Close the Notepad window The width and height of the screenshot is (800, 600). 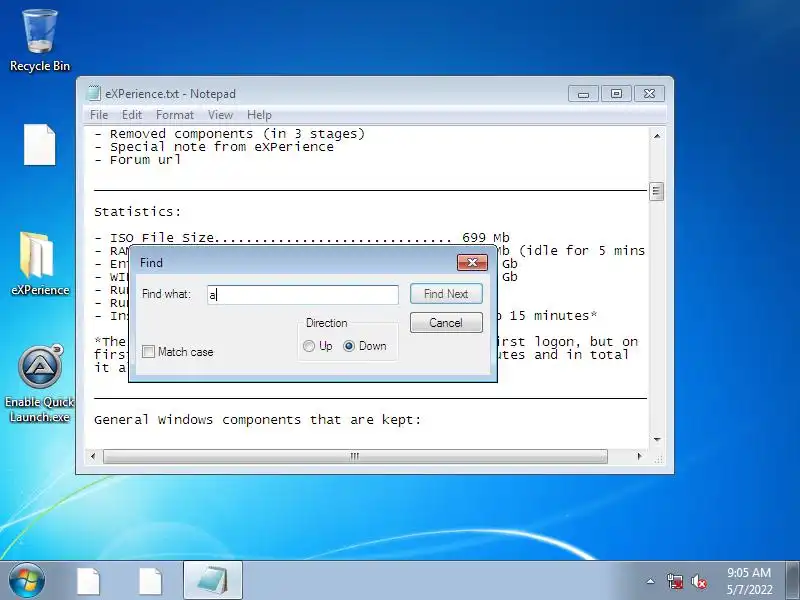[649, 94]
